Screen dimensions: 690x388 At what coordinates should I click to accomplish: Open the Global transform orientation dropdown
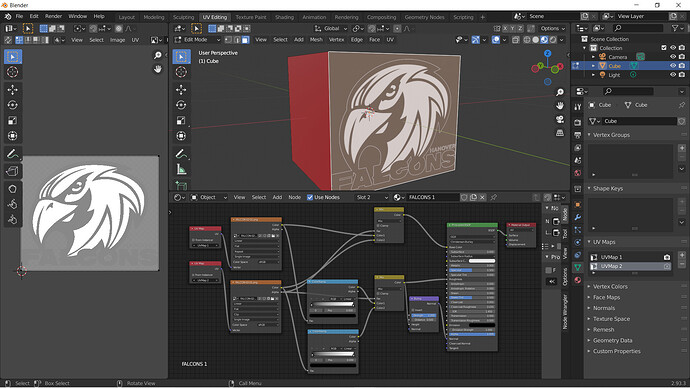click(331, 29)
